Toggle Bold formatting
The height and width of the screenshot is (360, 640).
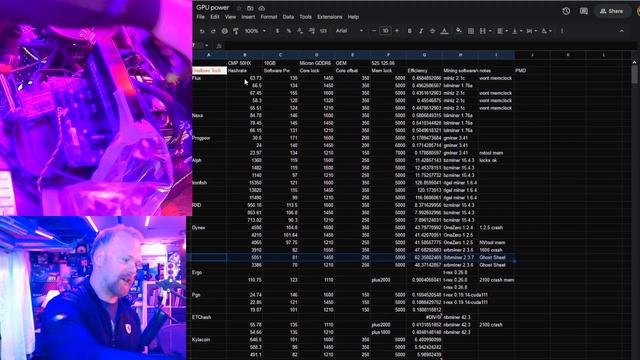pyautogui.click(x=409, y=31)
